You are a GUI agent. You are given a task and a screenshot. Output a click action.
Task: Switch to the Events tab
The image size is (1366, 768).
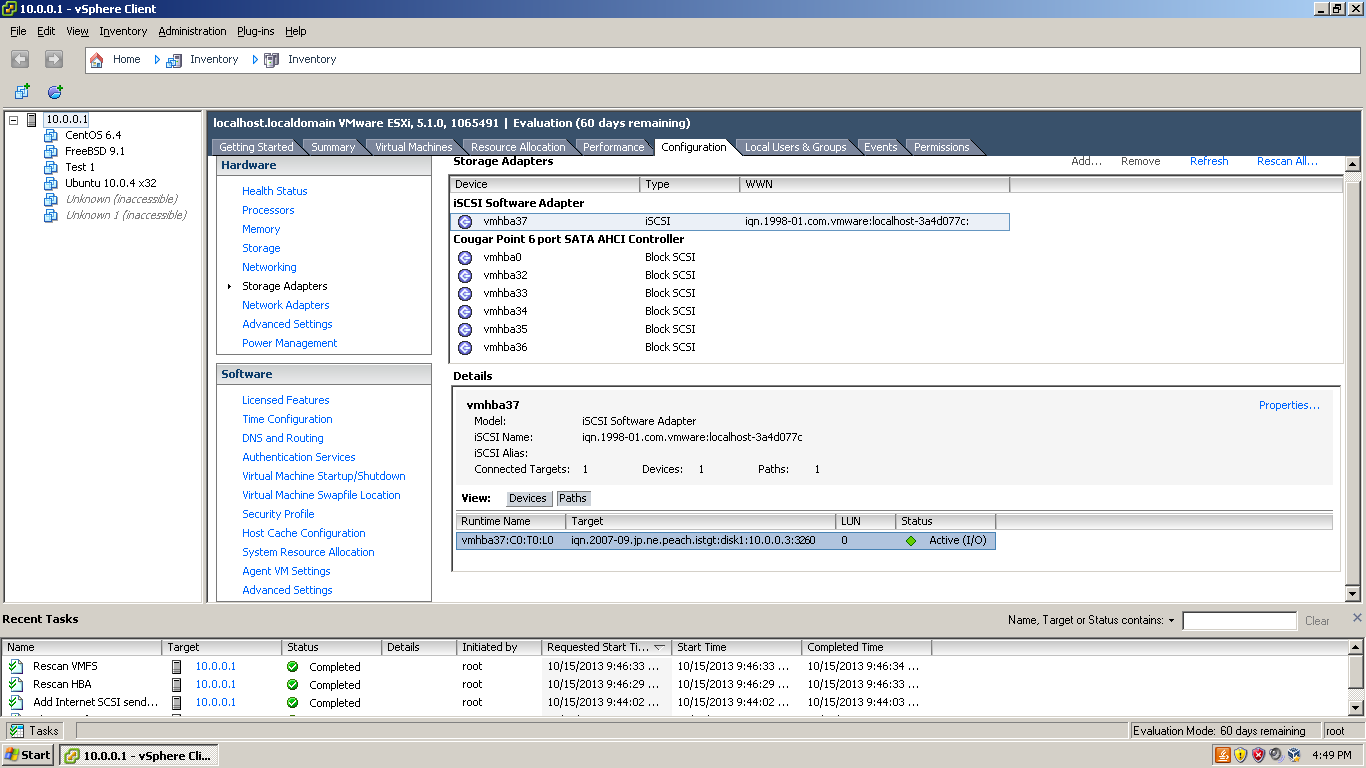point(881,147)
